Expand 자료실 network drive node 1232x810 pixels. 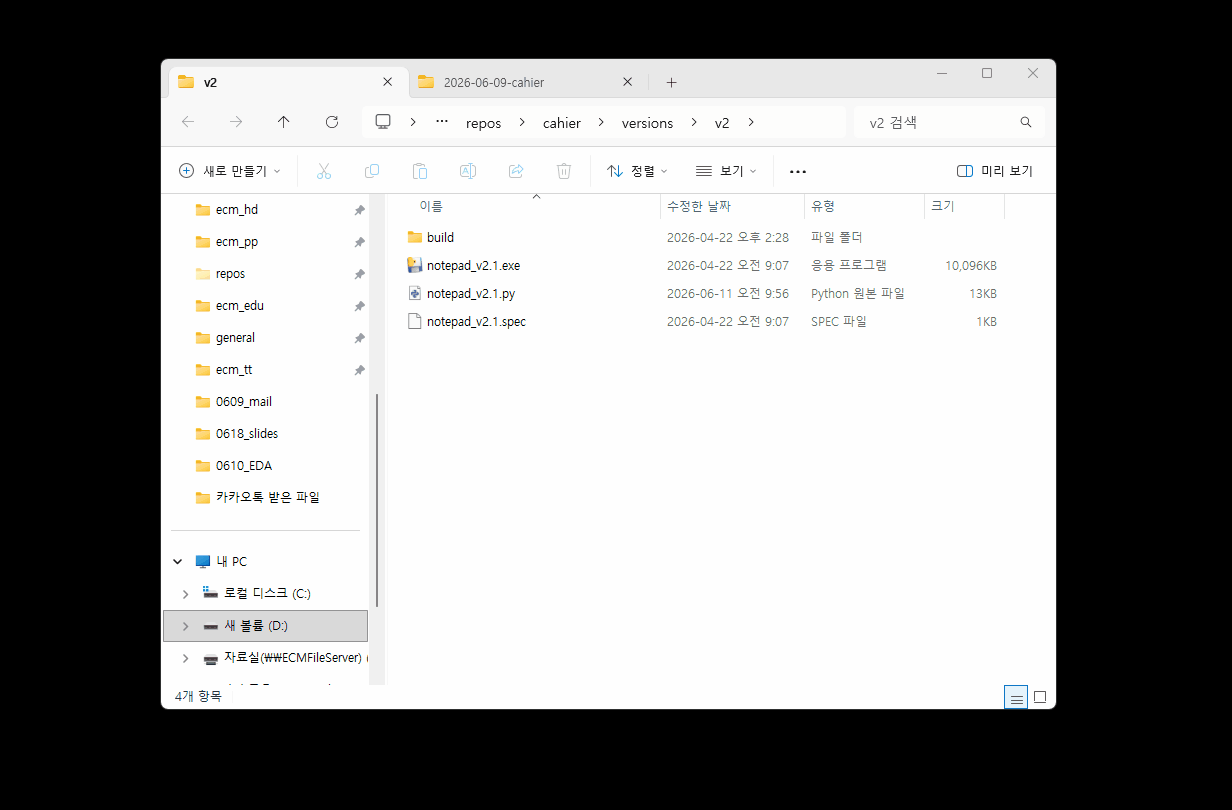pos(185,658)
